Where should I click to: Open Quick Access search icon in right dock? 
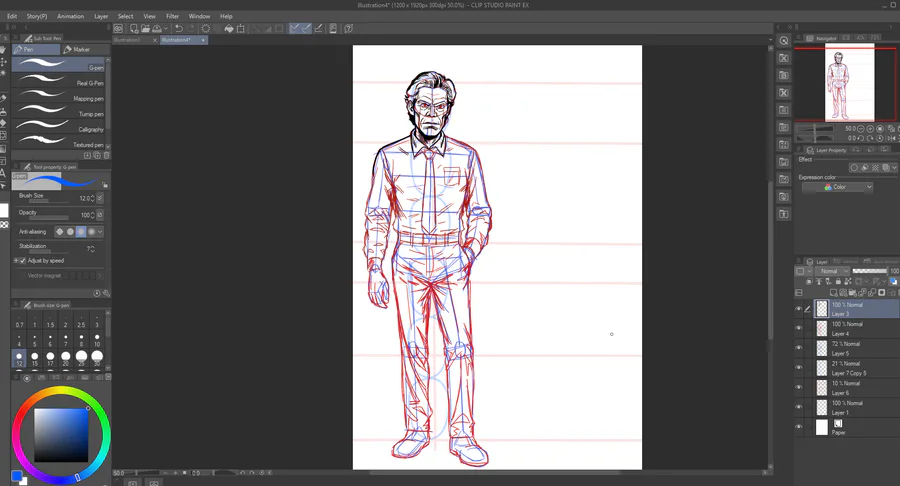(x=784, y=41)
